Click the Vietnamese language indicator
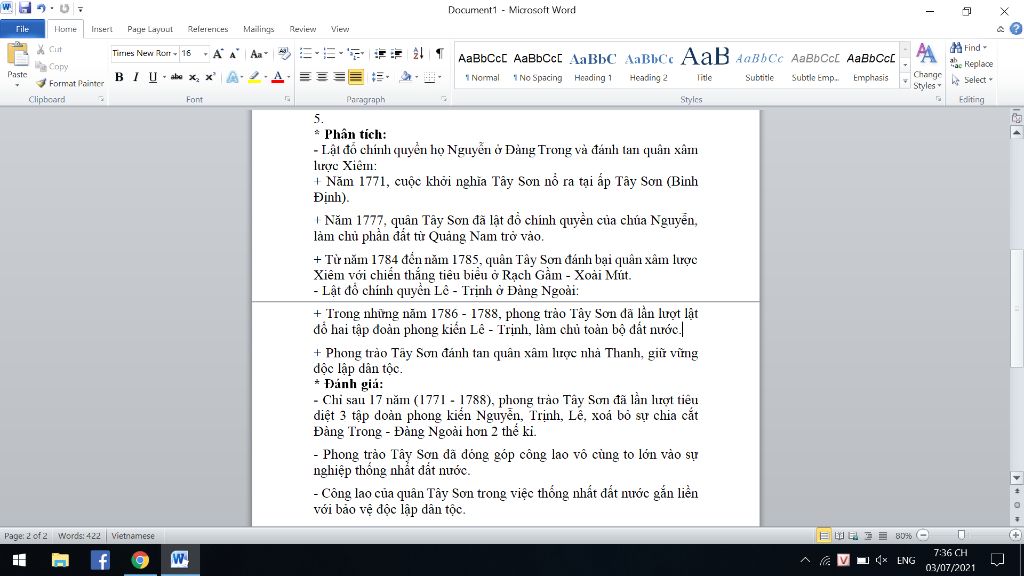The image size is (1024, 576). [133, 536]
